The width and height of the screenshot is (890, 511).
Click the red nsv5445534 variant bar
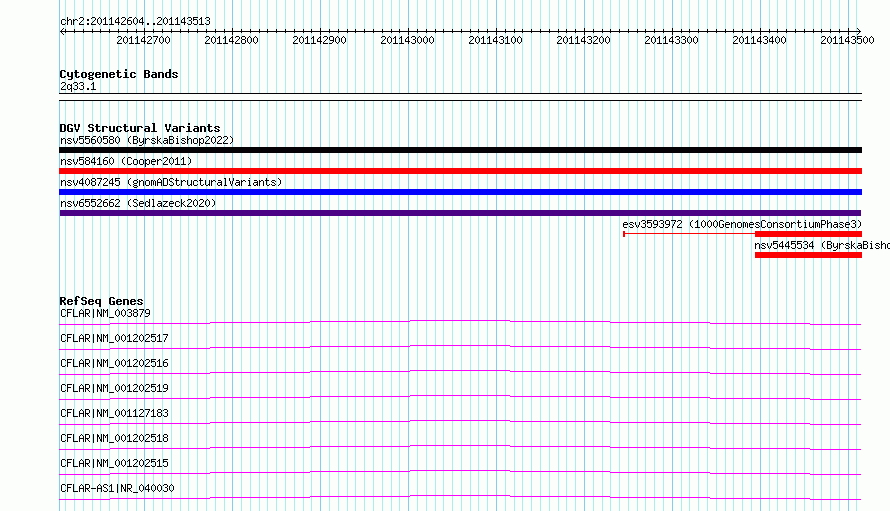click(x=808, y=255)
